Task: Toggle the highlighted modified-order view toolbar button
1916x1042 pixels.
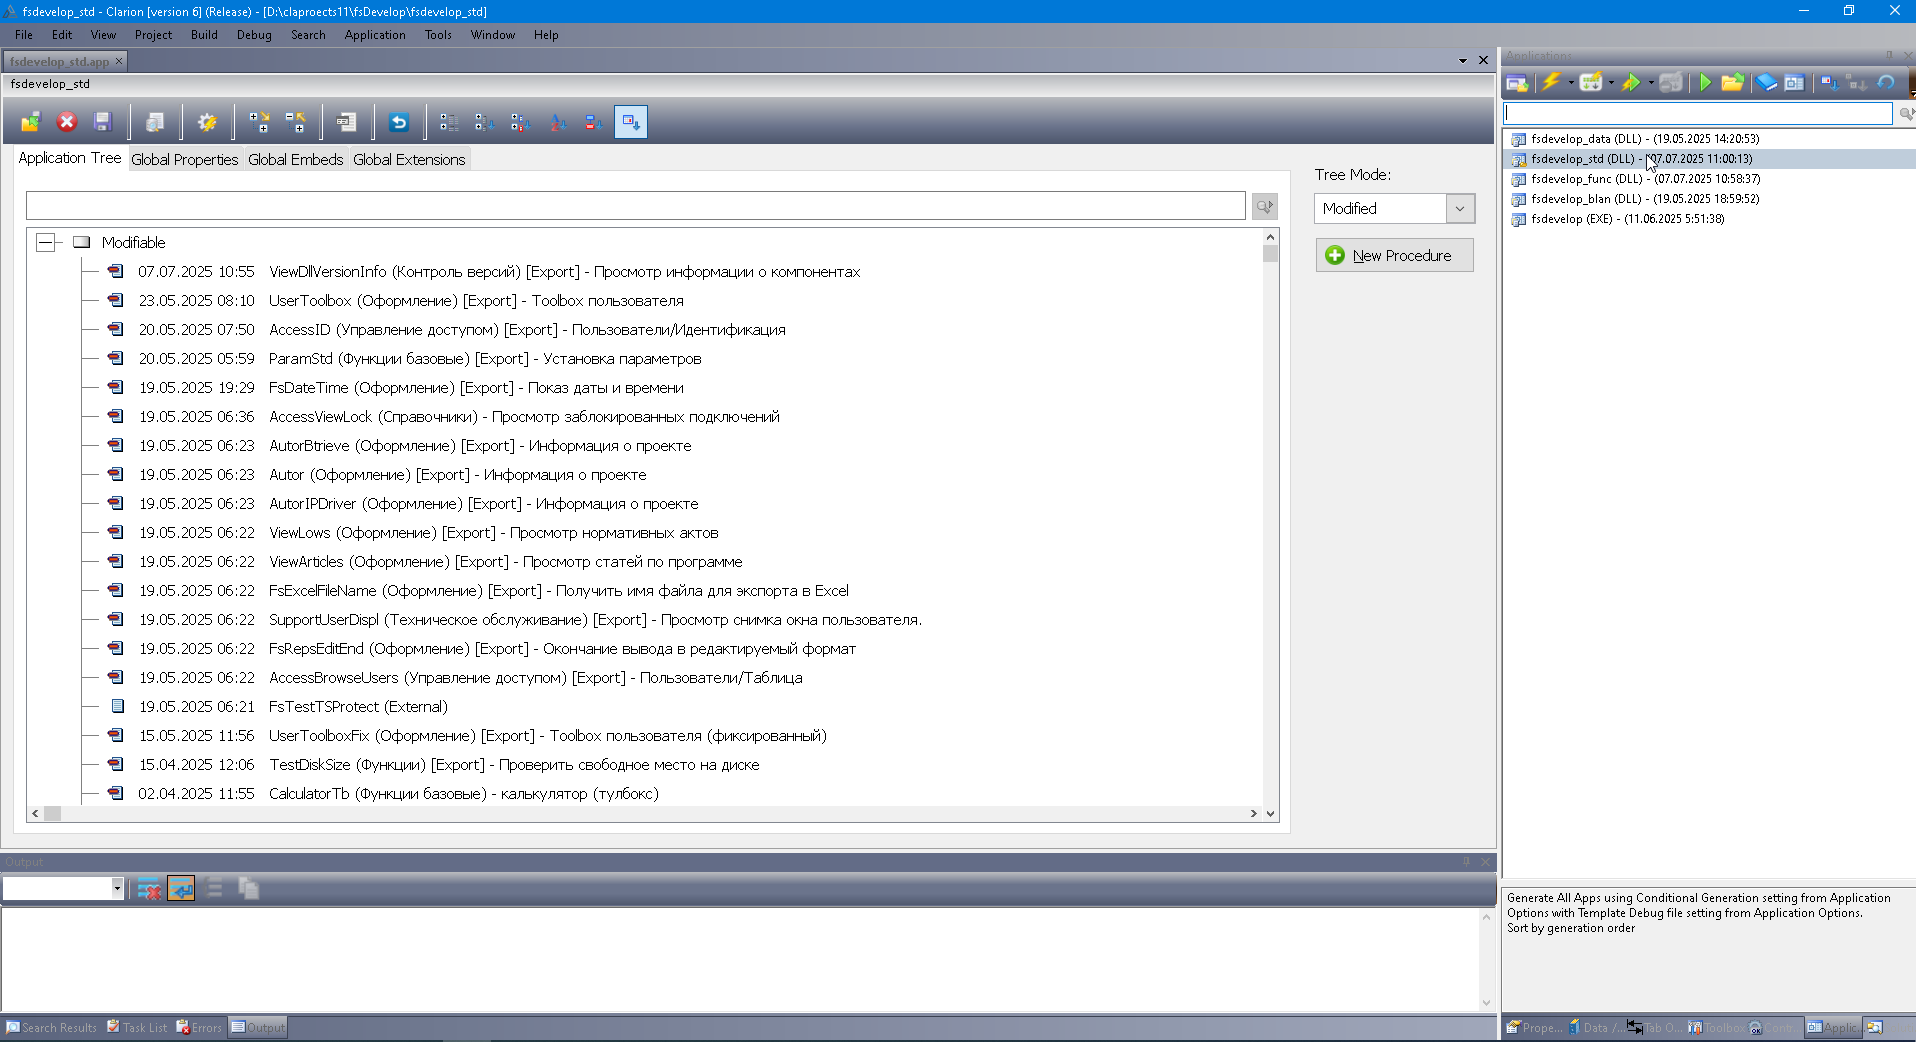Action: click(630, 122)
